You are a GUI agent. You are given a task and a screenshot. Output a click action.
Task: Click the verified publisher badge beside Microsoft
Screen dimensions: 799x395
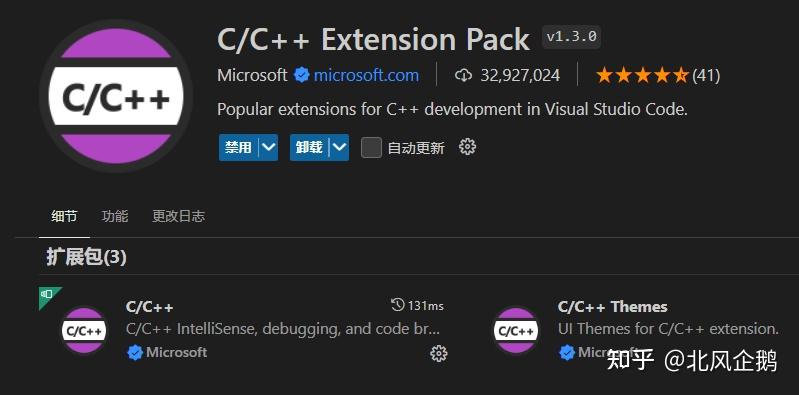302,75
